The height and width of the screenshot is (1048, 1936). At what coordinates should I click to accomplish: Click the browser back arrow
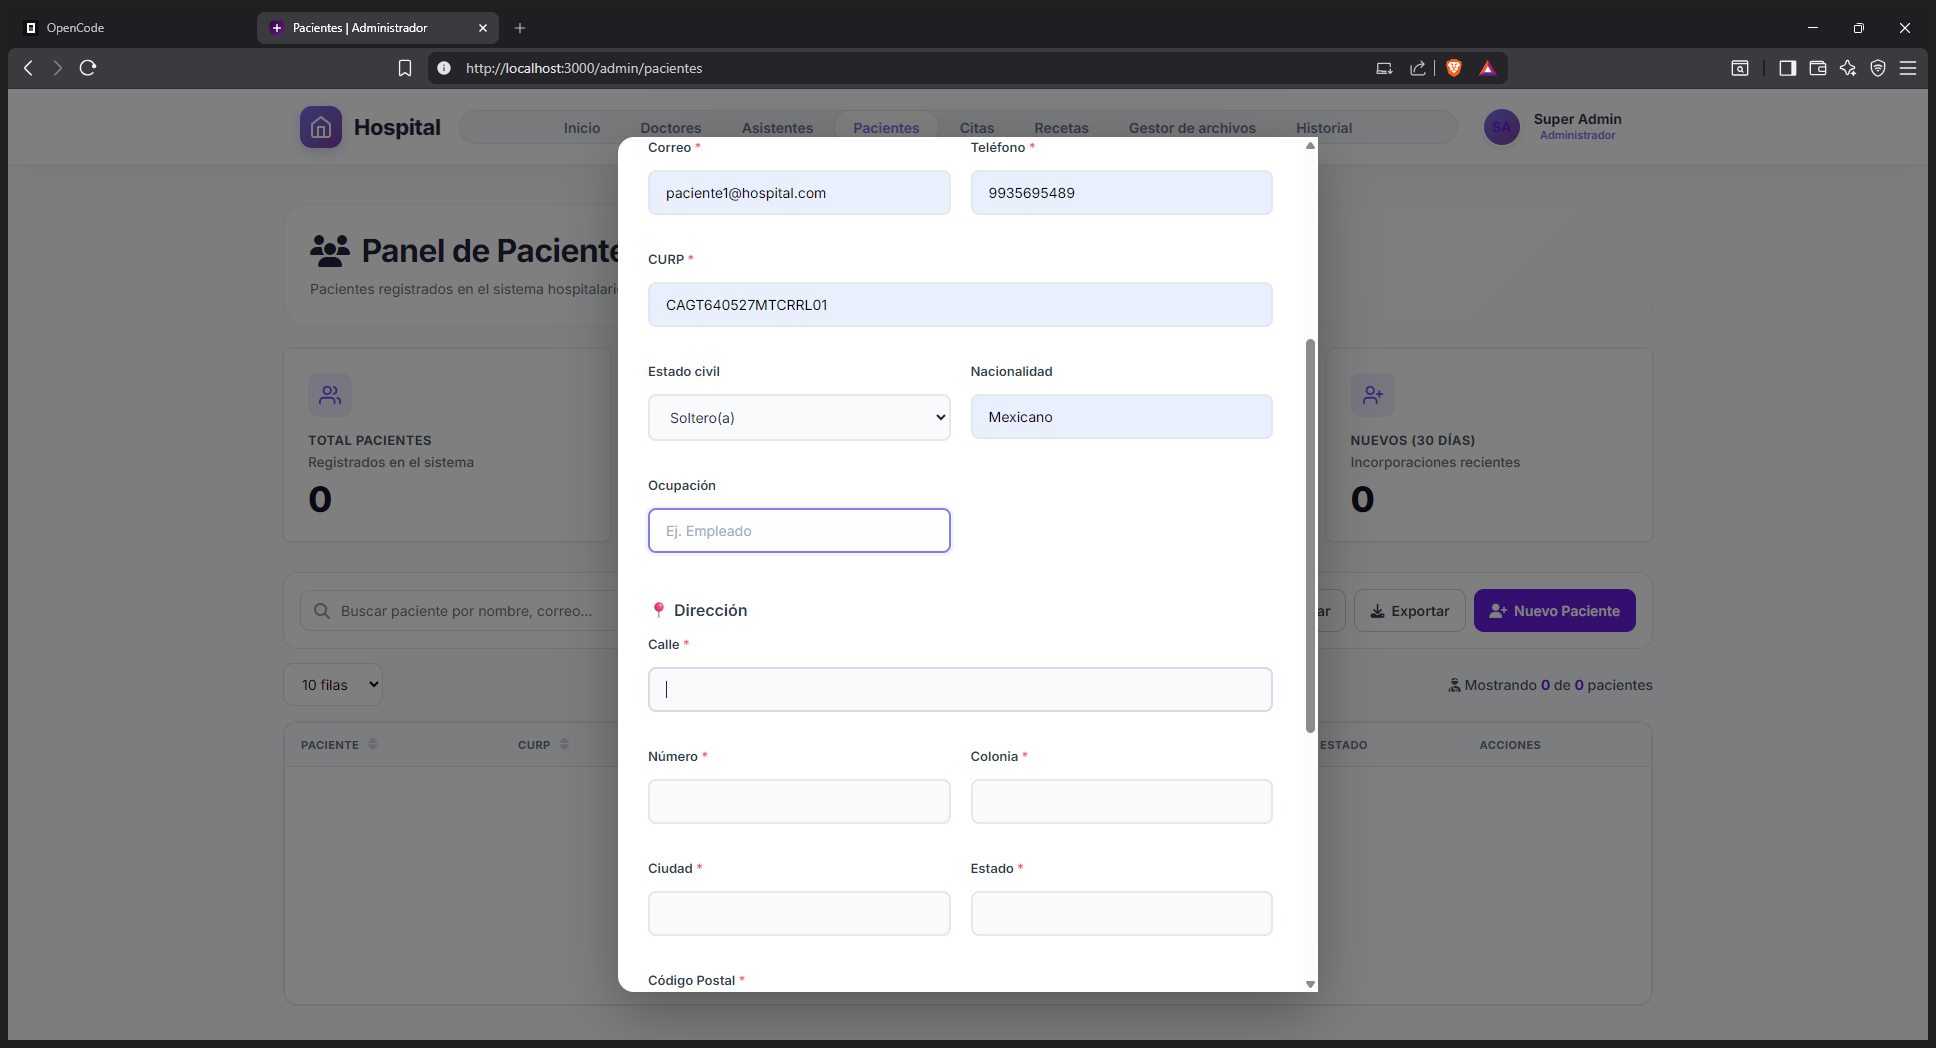(28, 68)
